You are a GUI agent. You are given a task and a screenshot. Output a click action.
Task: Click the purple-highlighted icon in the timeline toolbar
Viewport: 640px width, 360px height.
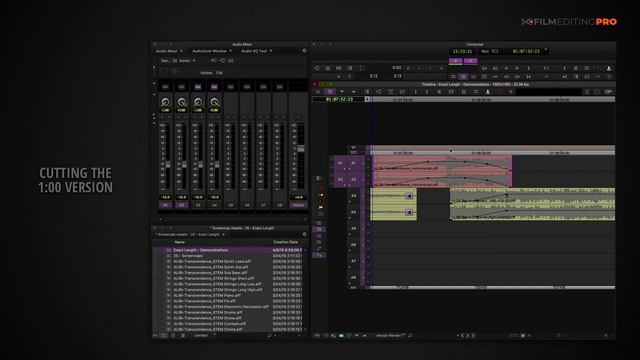330,92
